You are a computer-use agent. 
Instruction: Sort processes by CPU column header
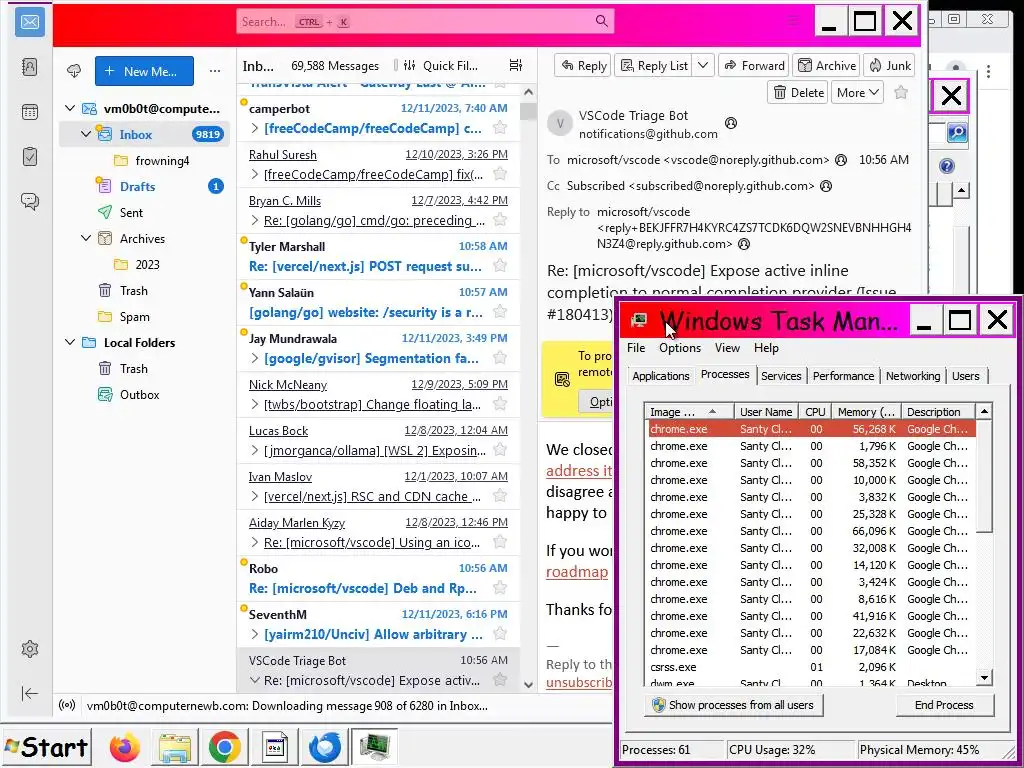814,411
